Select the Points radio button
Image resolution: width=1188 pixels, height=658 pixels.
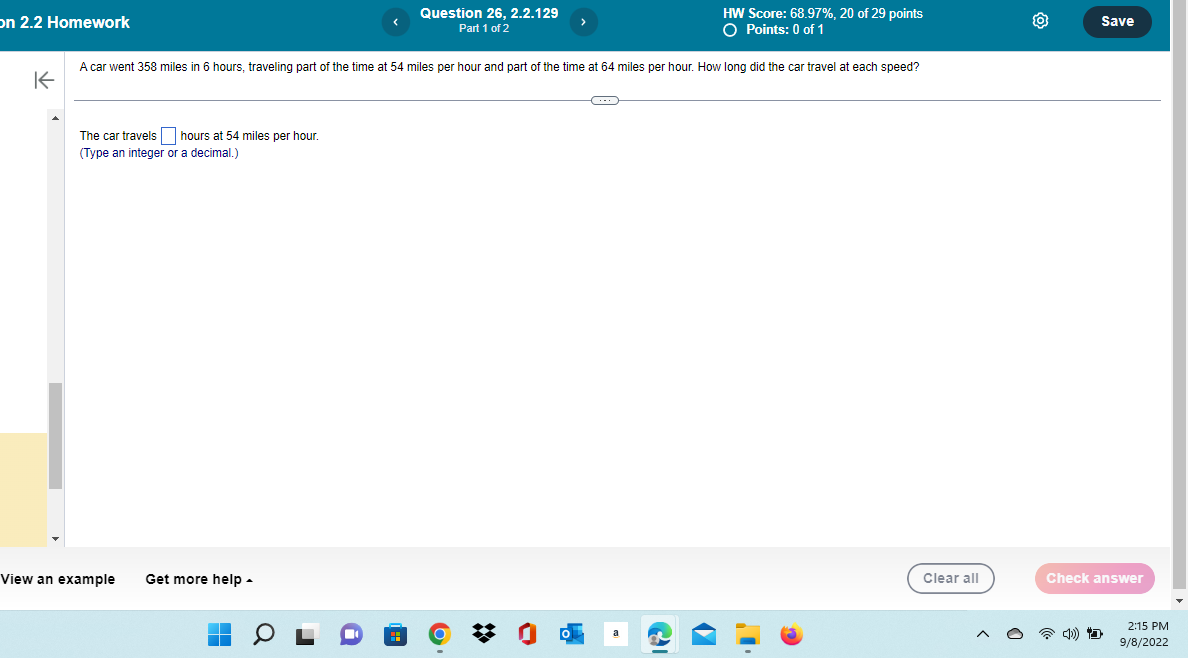(x=729, y=29)
